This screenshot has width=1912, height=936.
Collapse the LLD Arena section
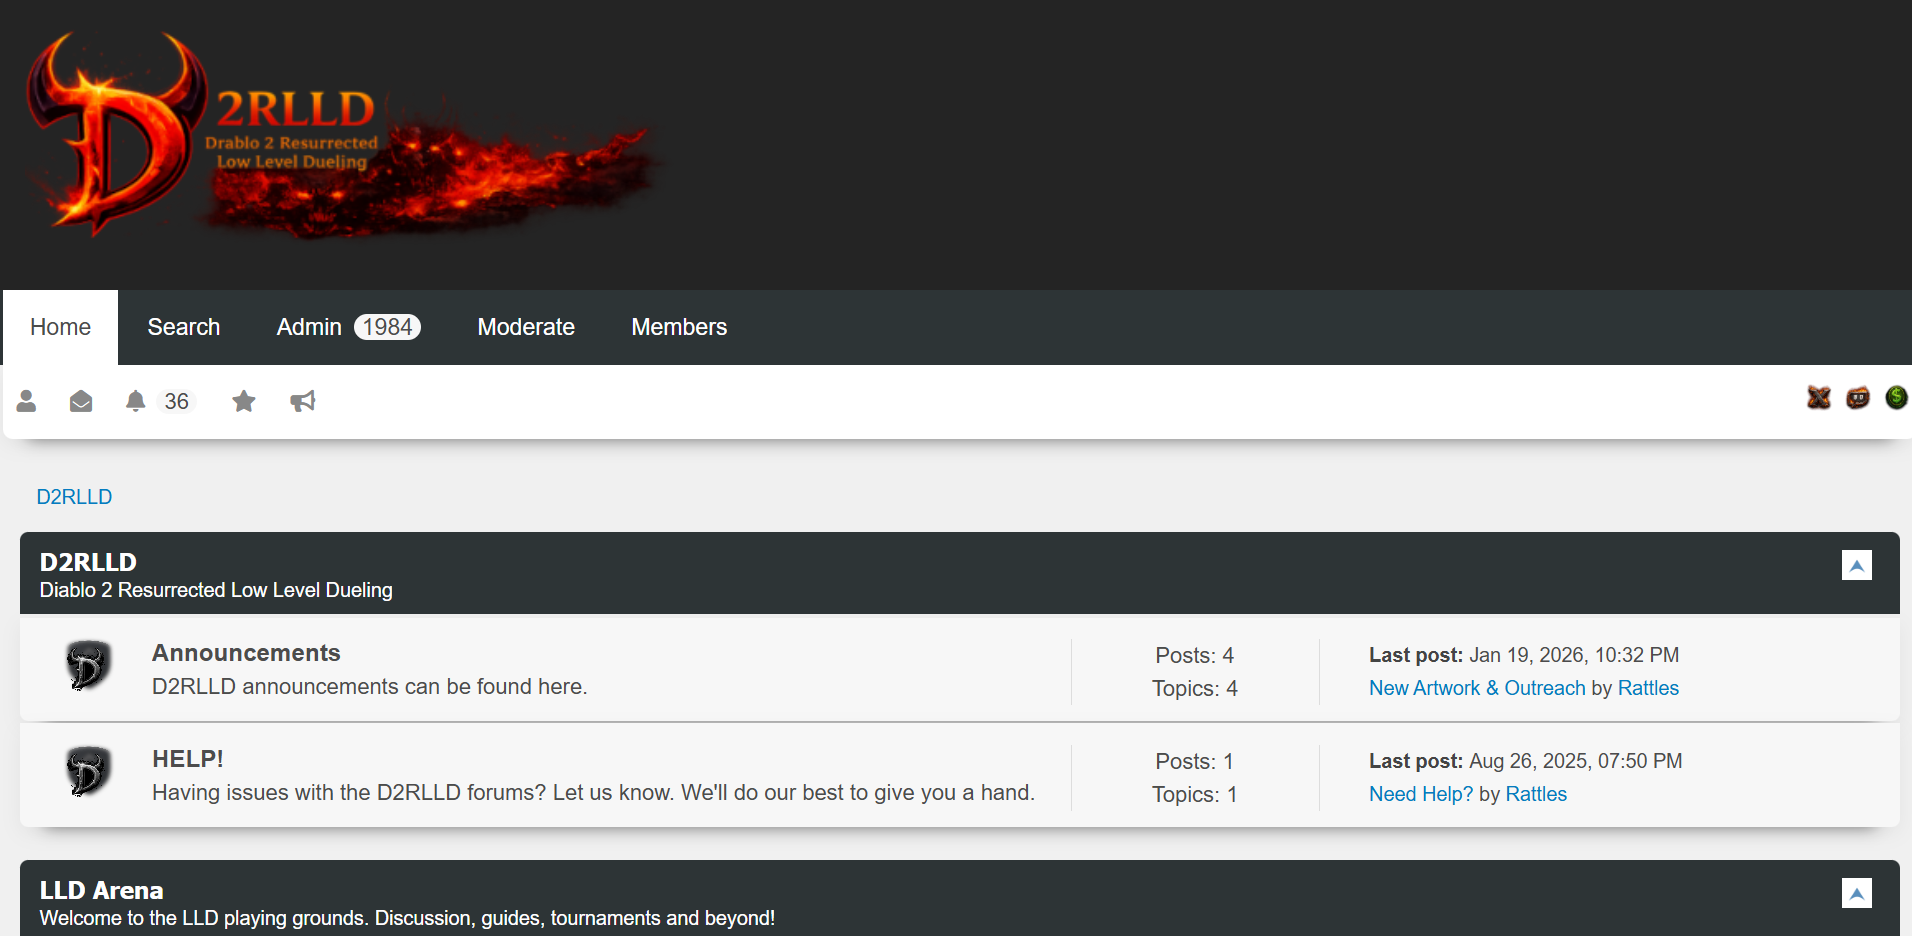tap(1856, 893)
